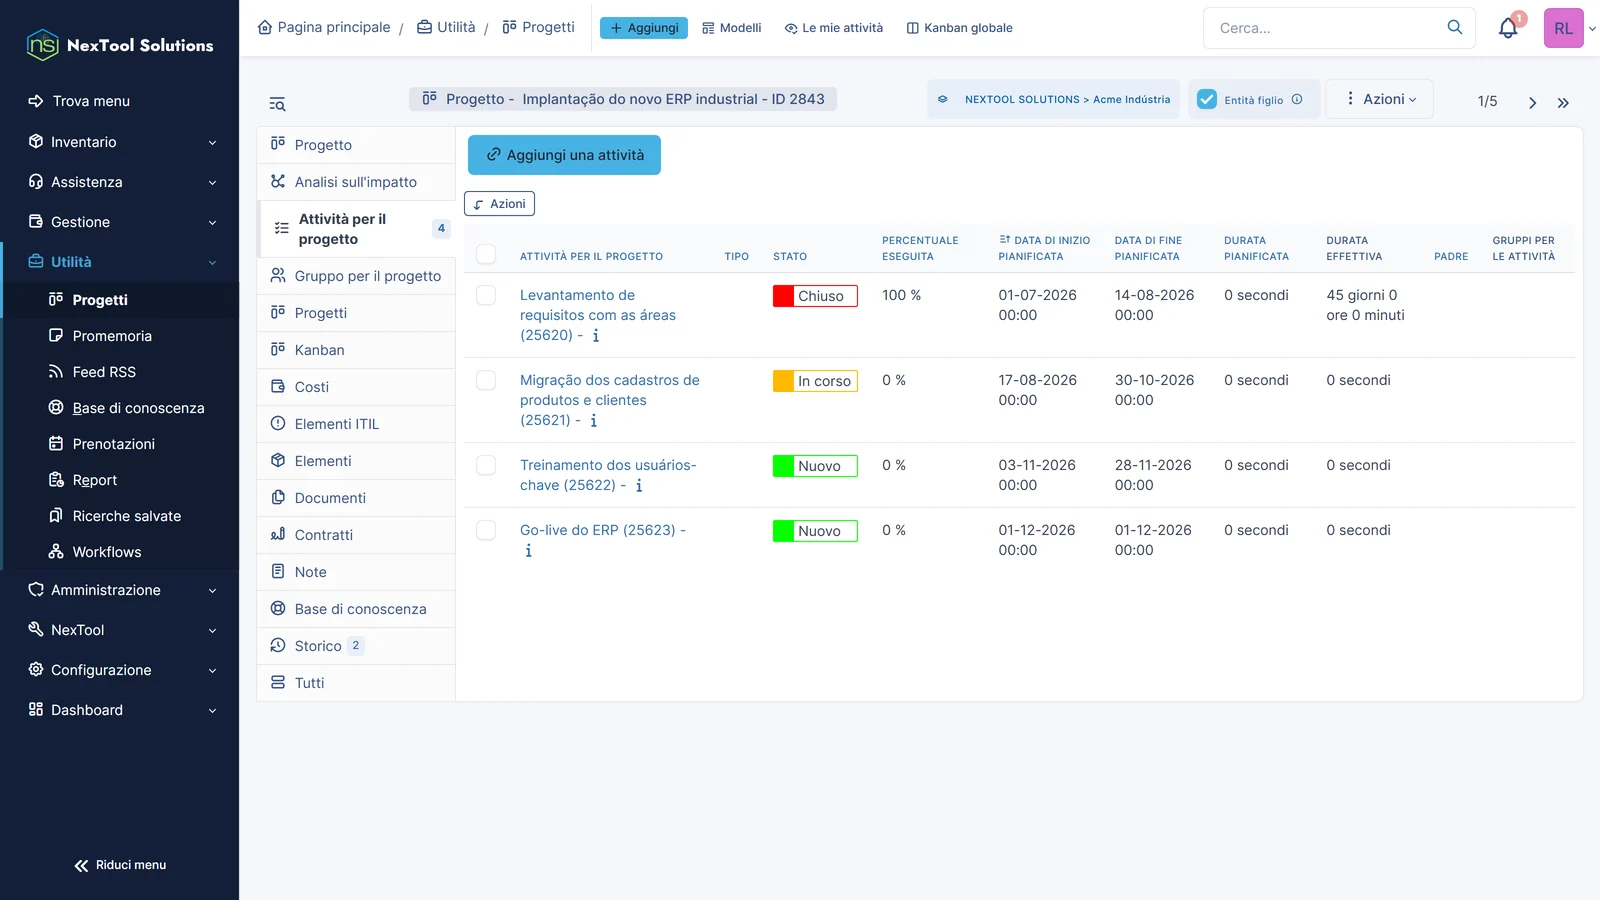Open the RL user avatar

tap(1563, 28)
